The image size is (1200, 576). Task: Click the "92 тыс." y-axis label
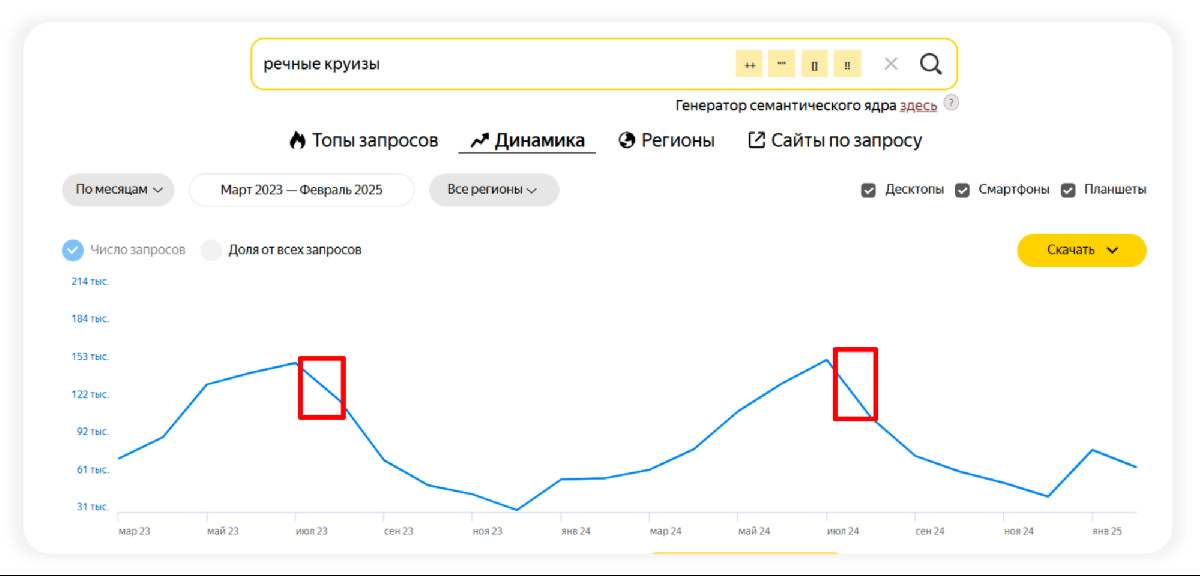click(x=91, y=432)
